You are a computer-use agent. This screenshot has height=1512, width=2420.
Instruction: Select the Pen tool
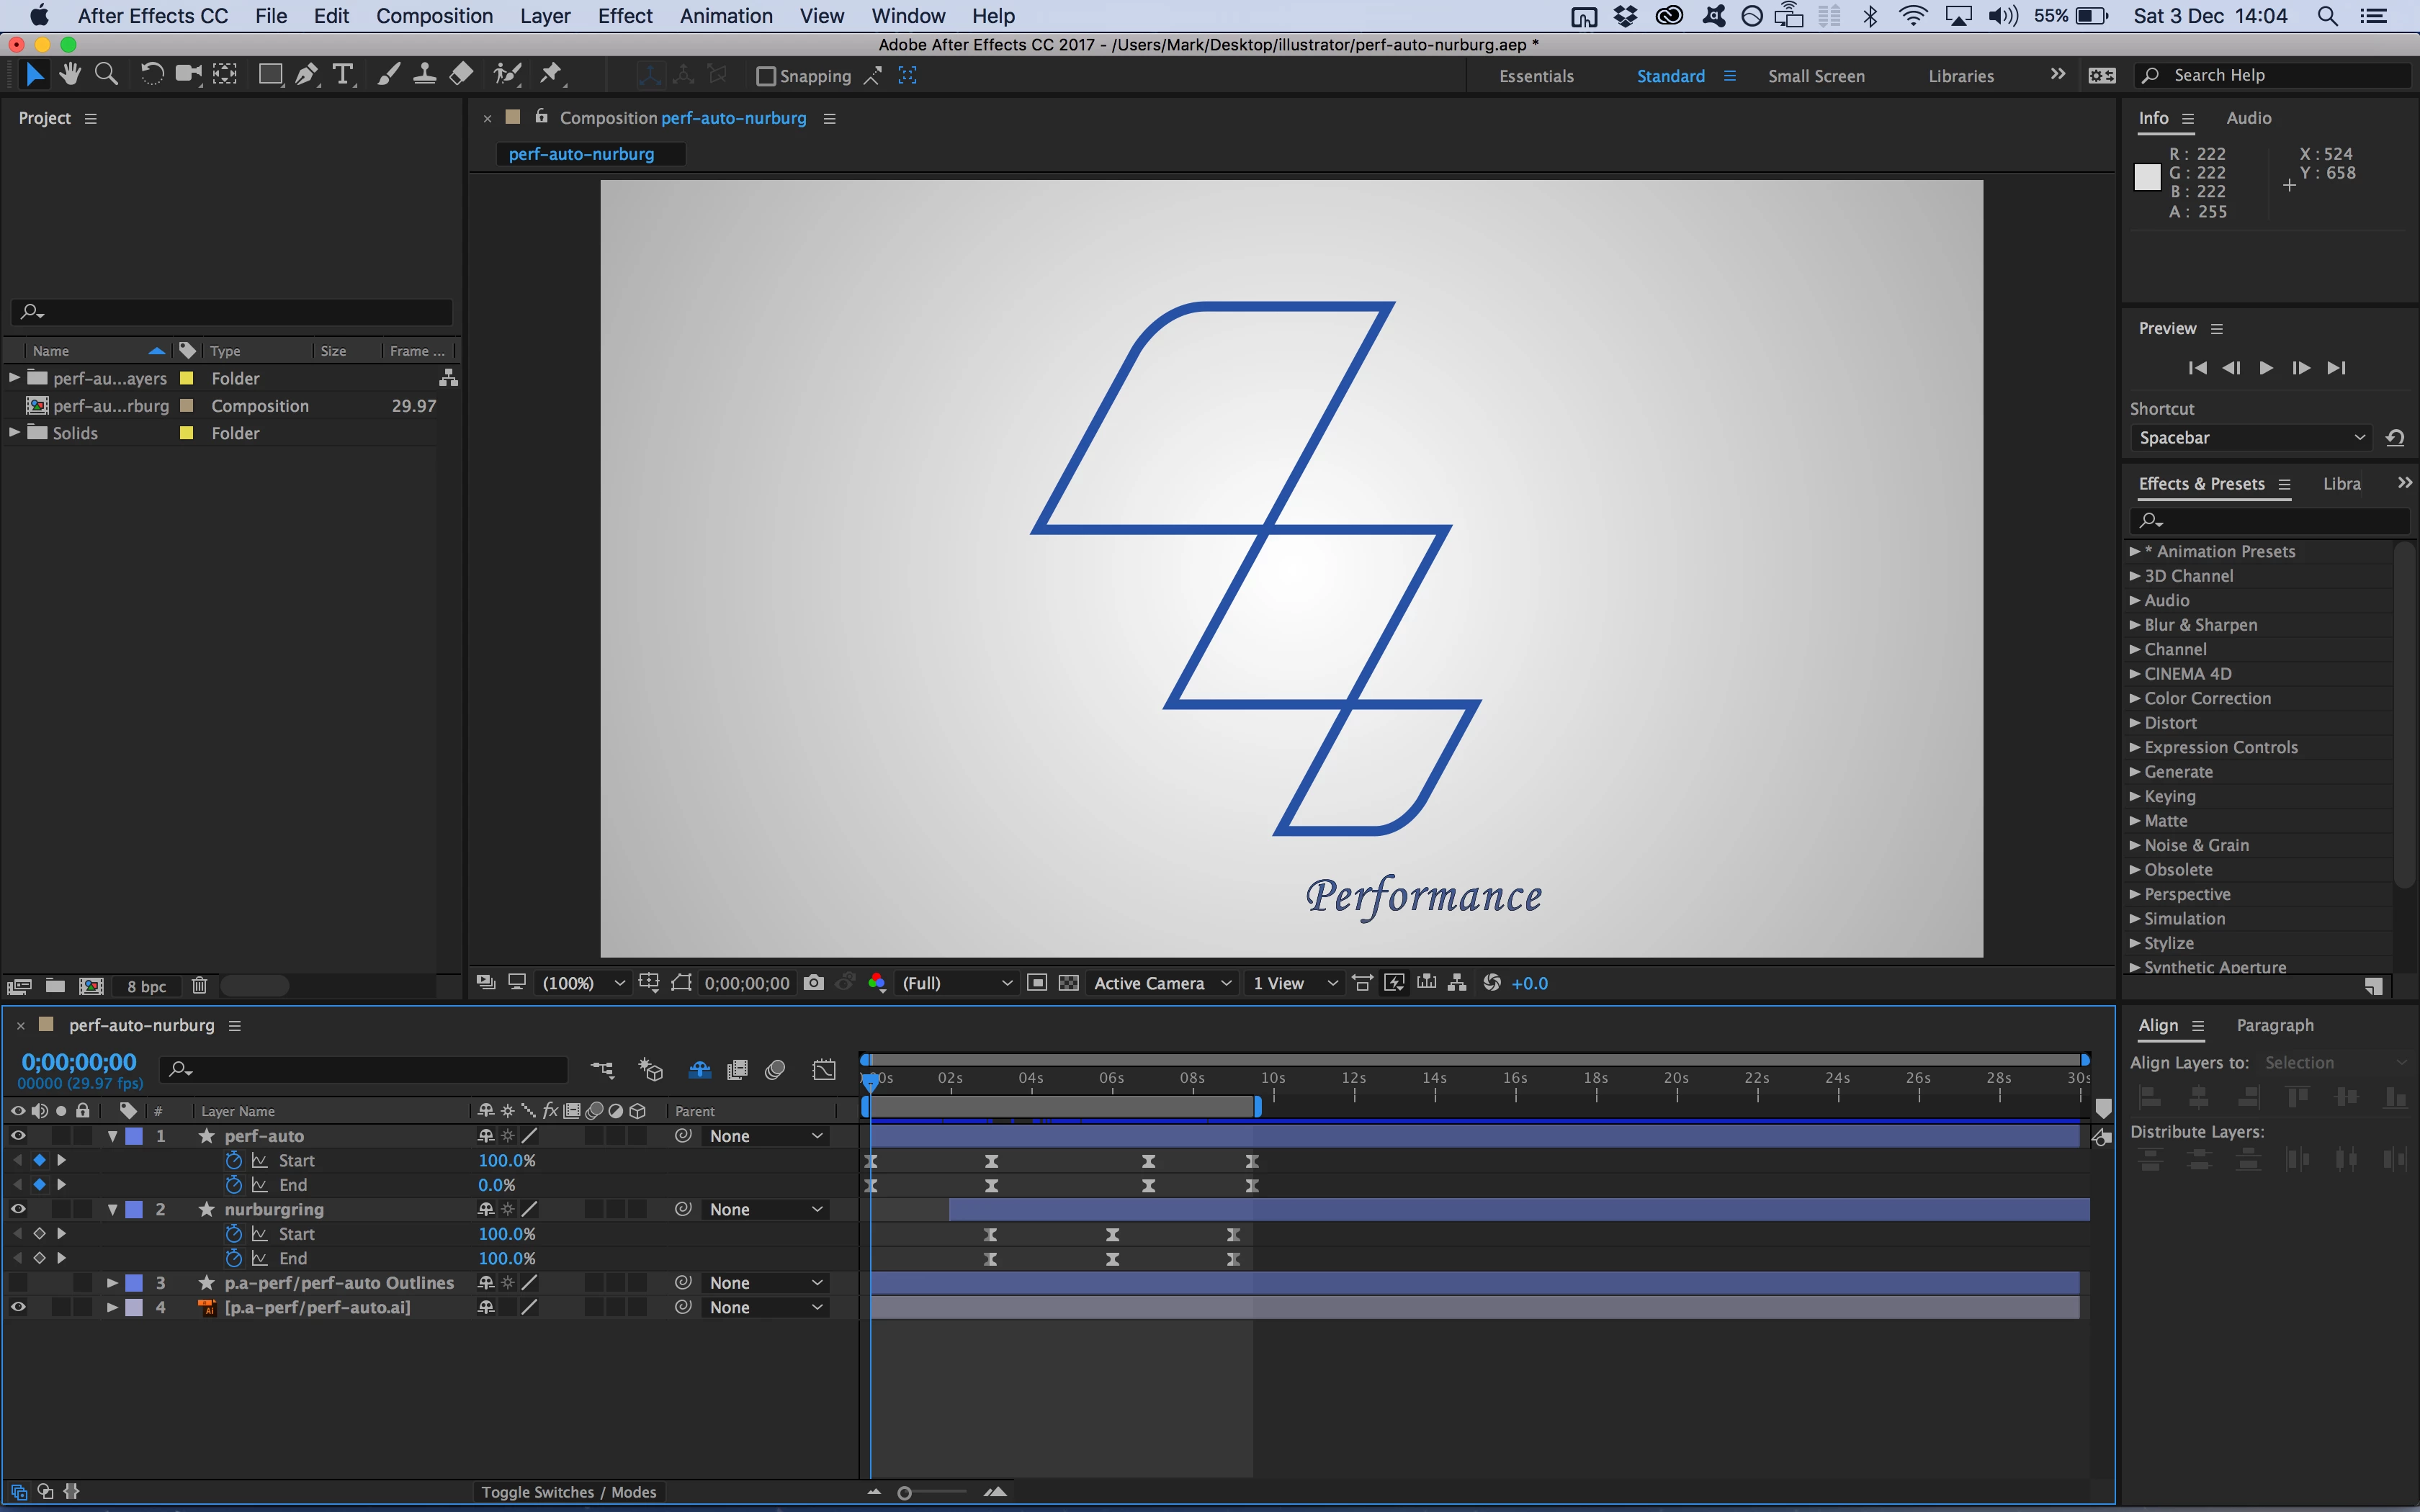(x=306, y=75)
